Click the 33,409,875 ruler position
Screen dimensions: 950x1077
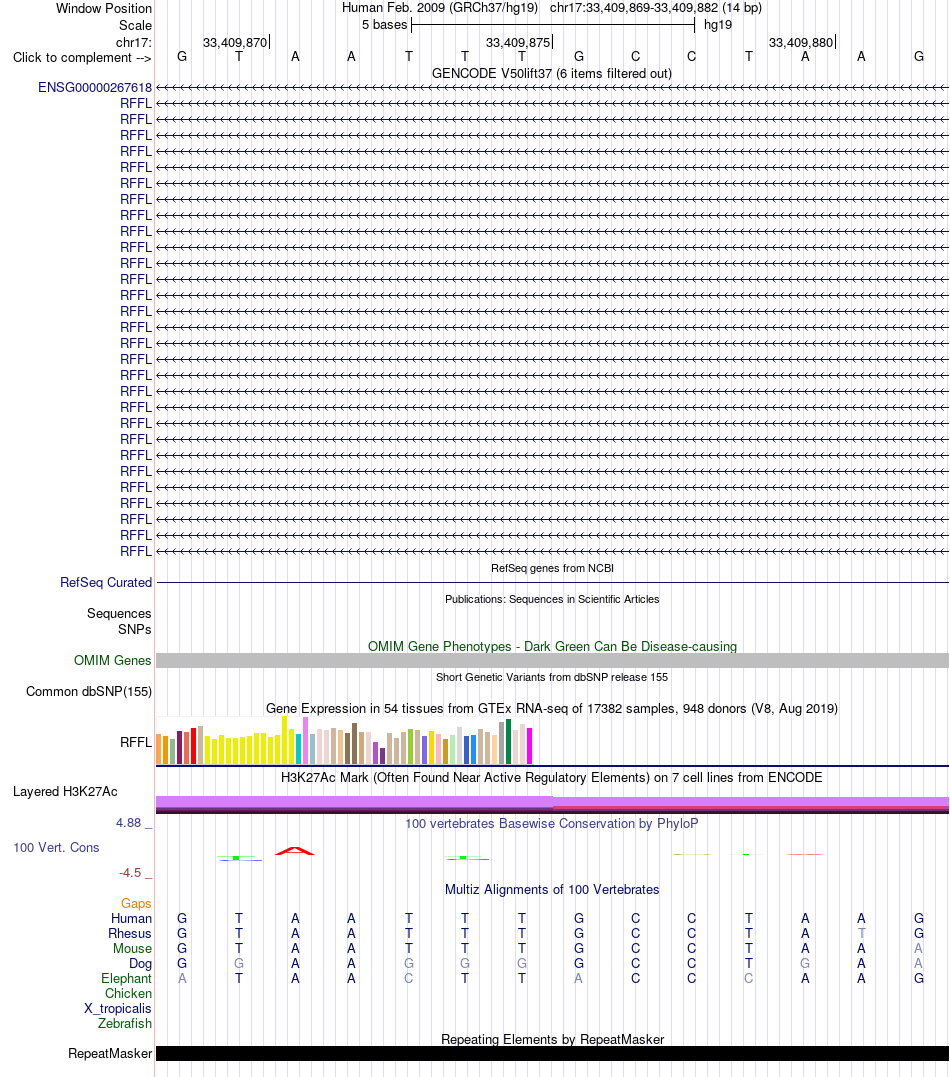coord(518,43)
